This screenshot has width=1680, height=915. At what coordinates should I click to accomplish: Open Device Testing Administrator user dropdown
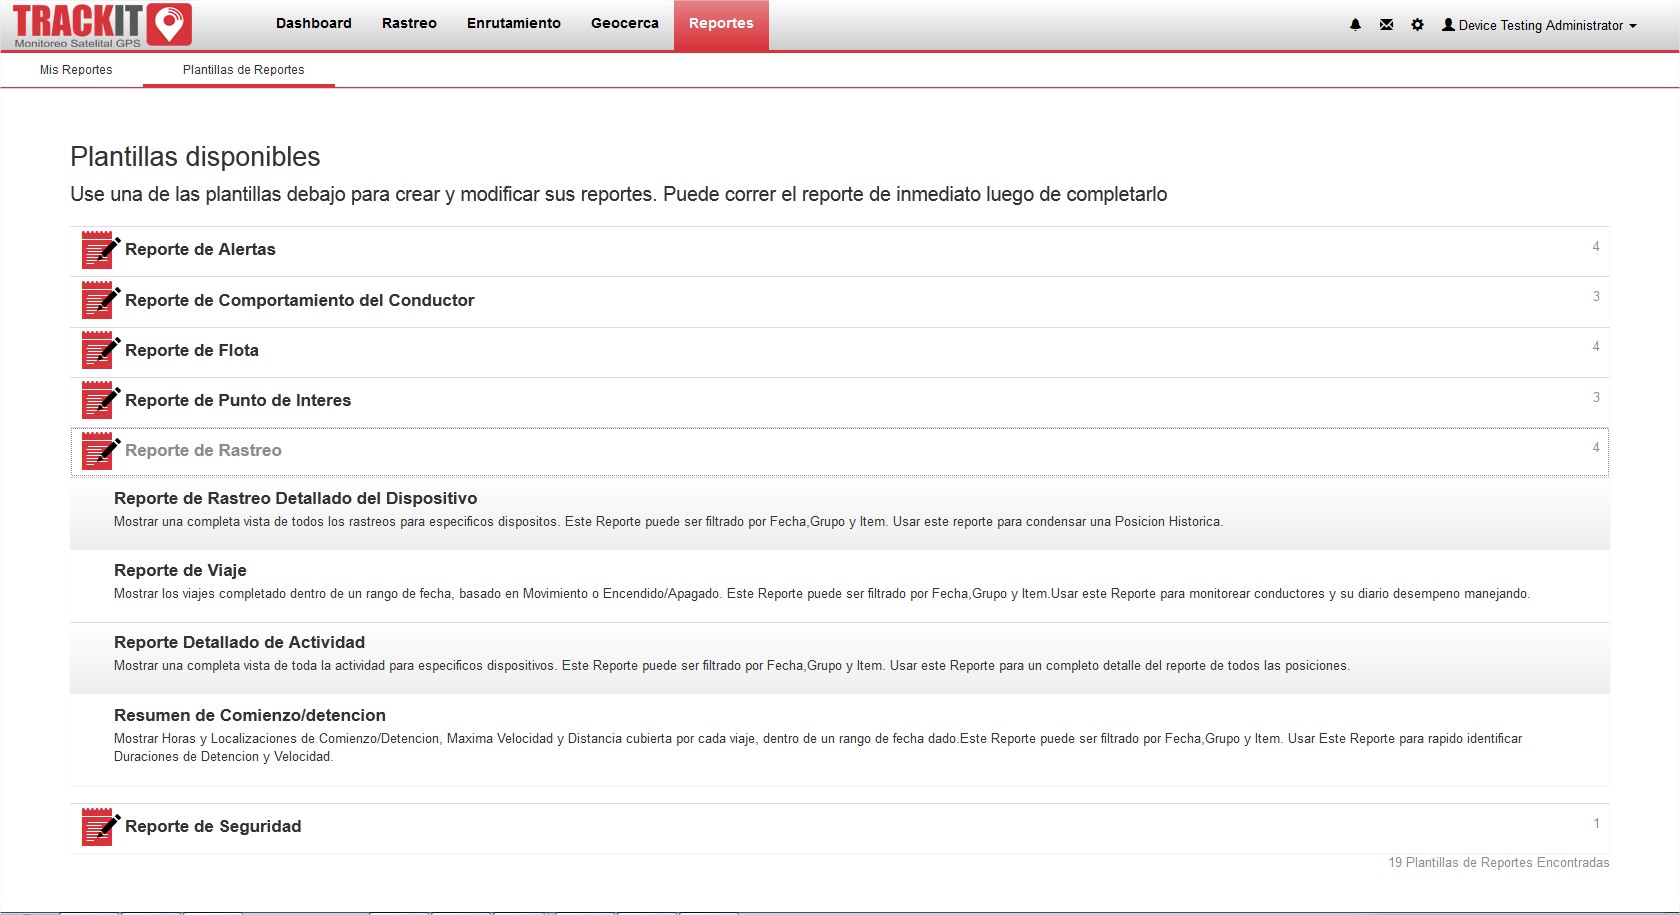[1539, 26]
